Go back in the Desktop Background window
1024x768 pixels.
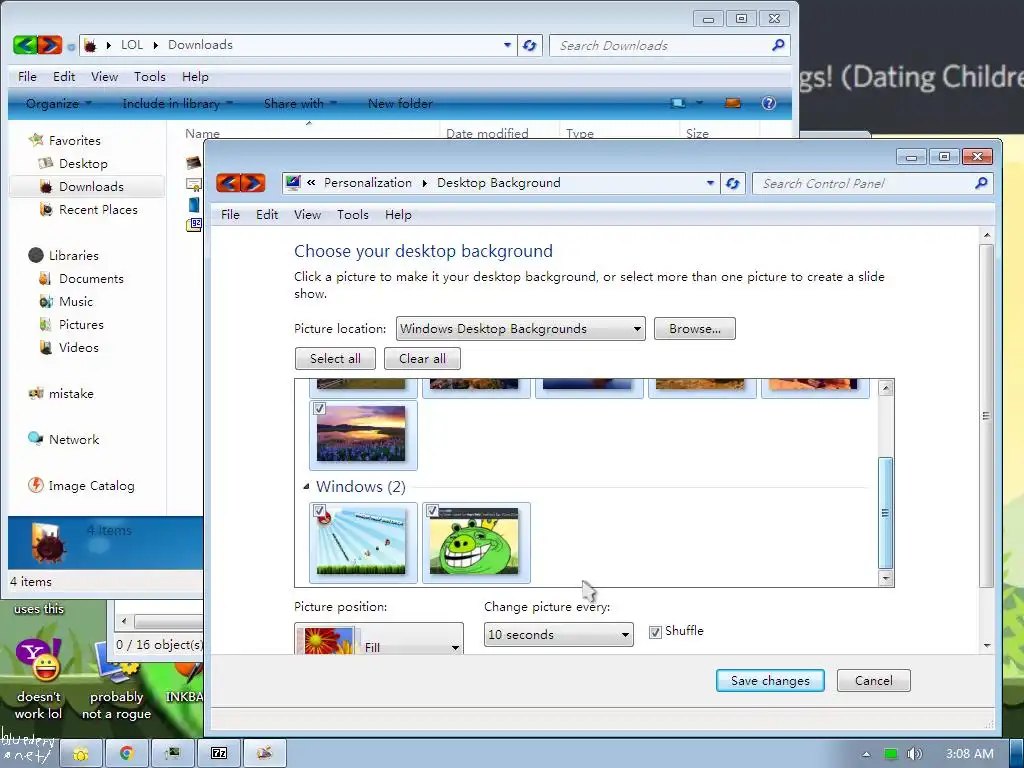coord(228,183)
